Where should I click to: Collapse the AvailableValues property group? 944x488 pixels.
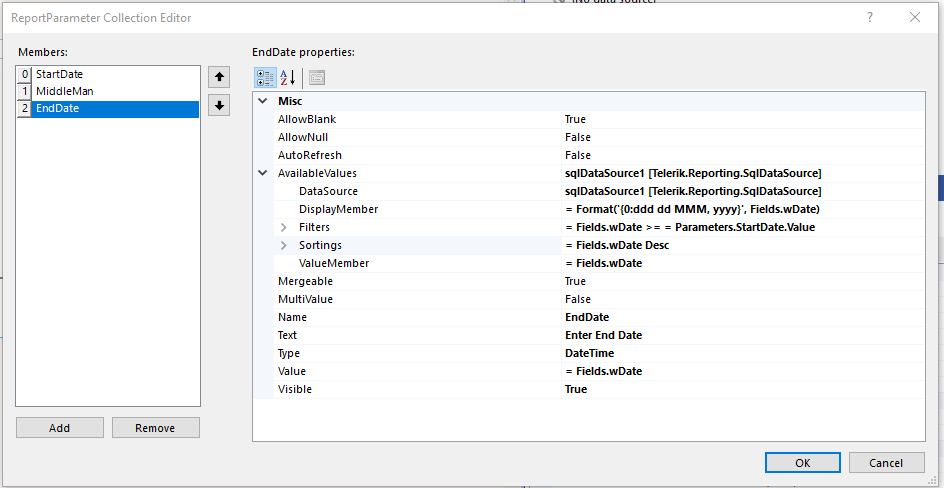(x=263, y=173)
